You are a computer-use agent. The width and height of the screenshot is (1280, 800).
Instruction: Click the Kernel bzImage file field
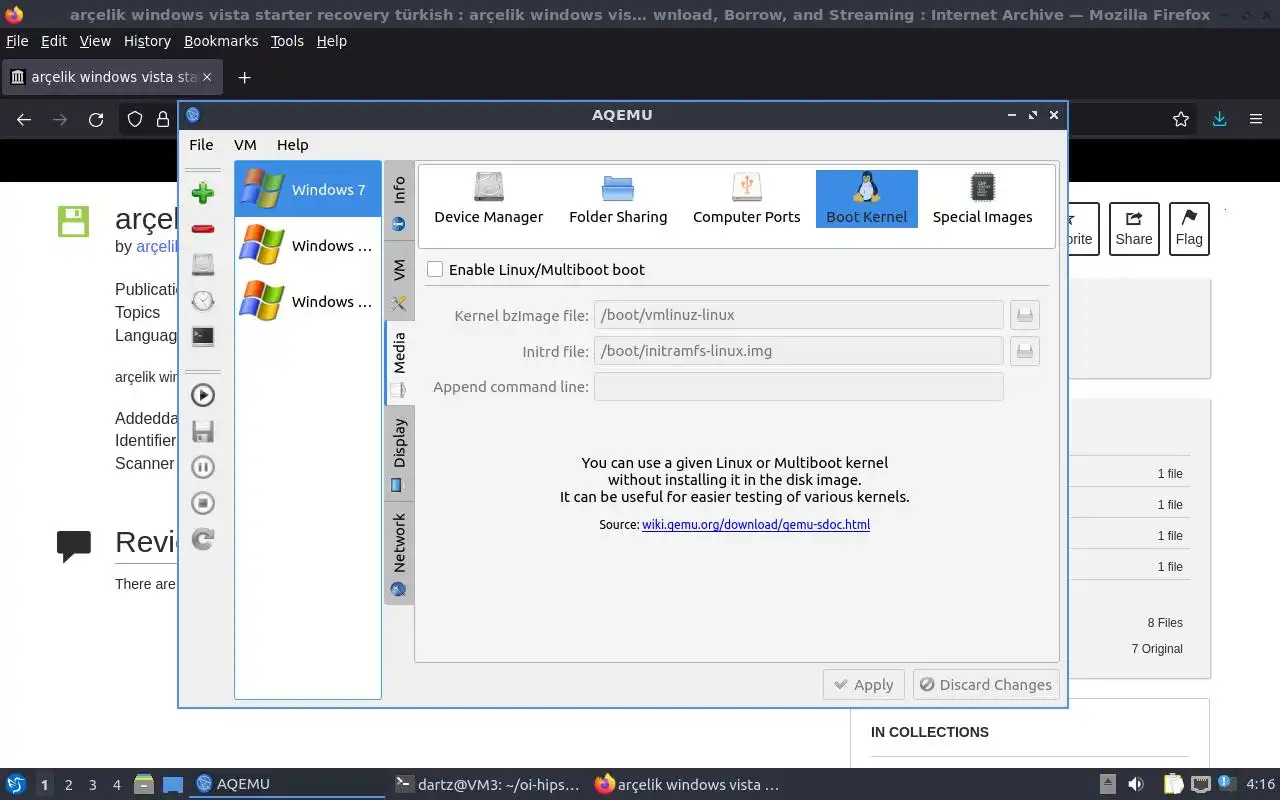pos(798,315)
